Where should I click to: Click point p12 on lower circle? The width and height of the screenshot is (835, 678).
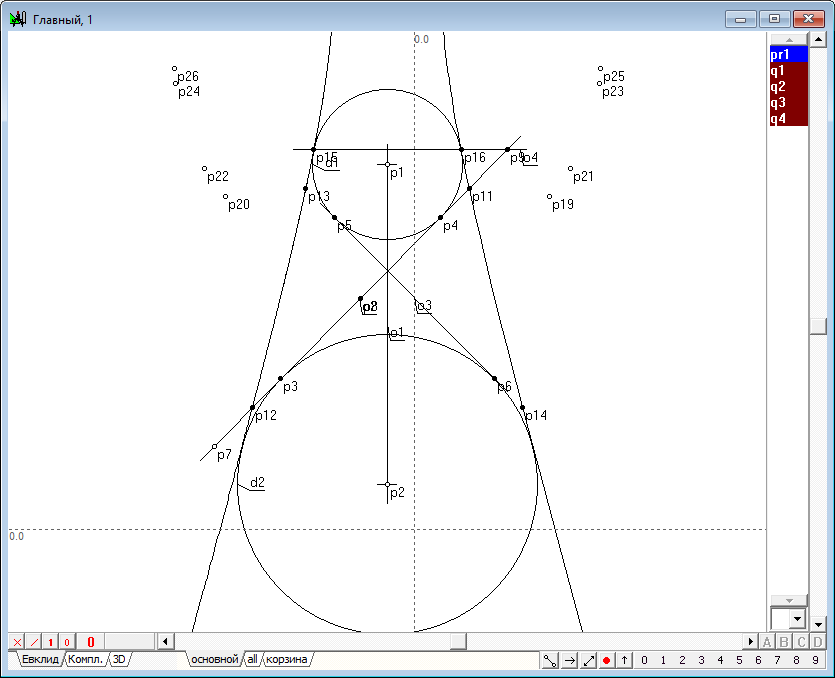[252, 407]
